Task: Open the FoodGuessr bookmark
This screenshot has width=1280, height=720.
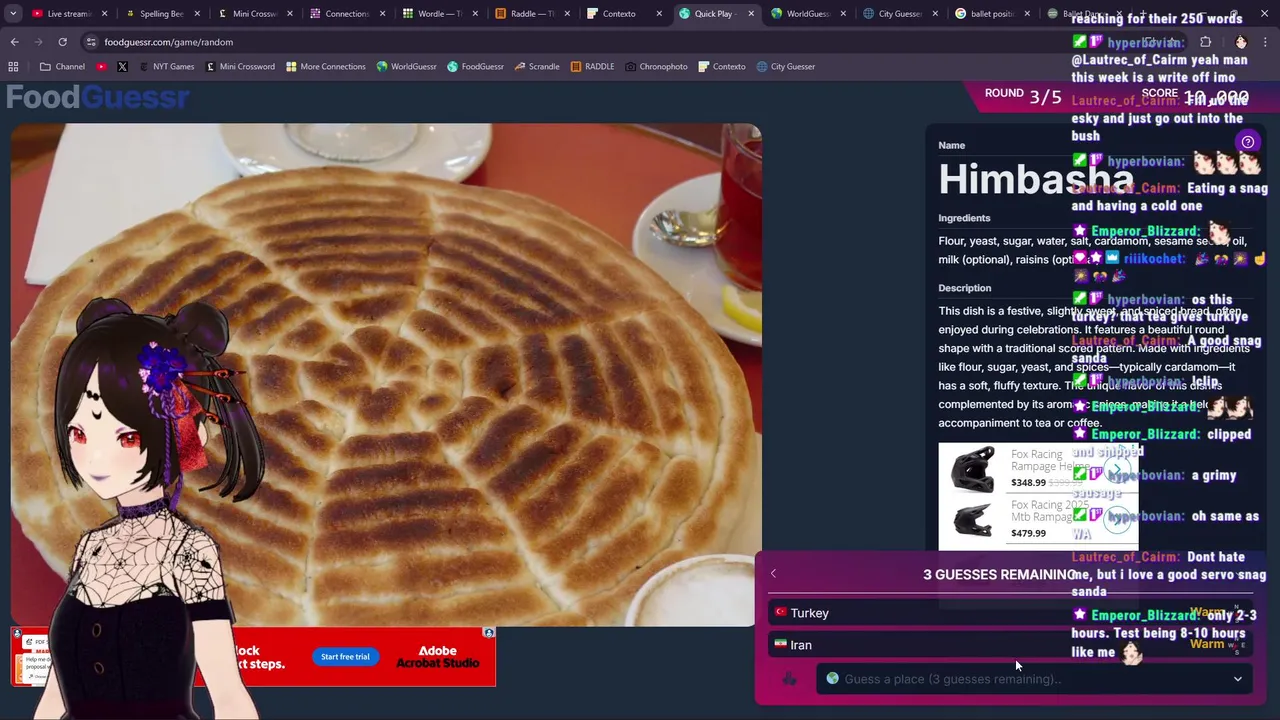Action: pyautogui.click(x=475, y=66)
